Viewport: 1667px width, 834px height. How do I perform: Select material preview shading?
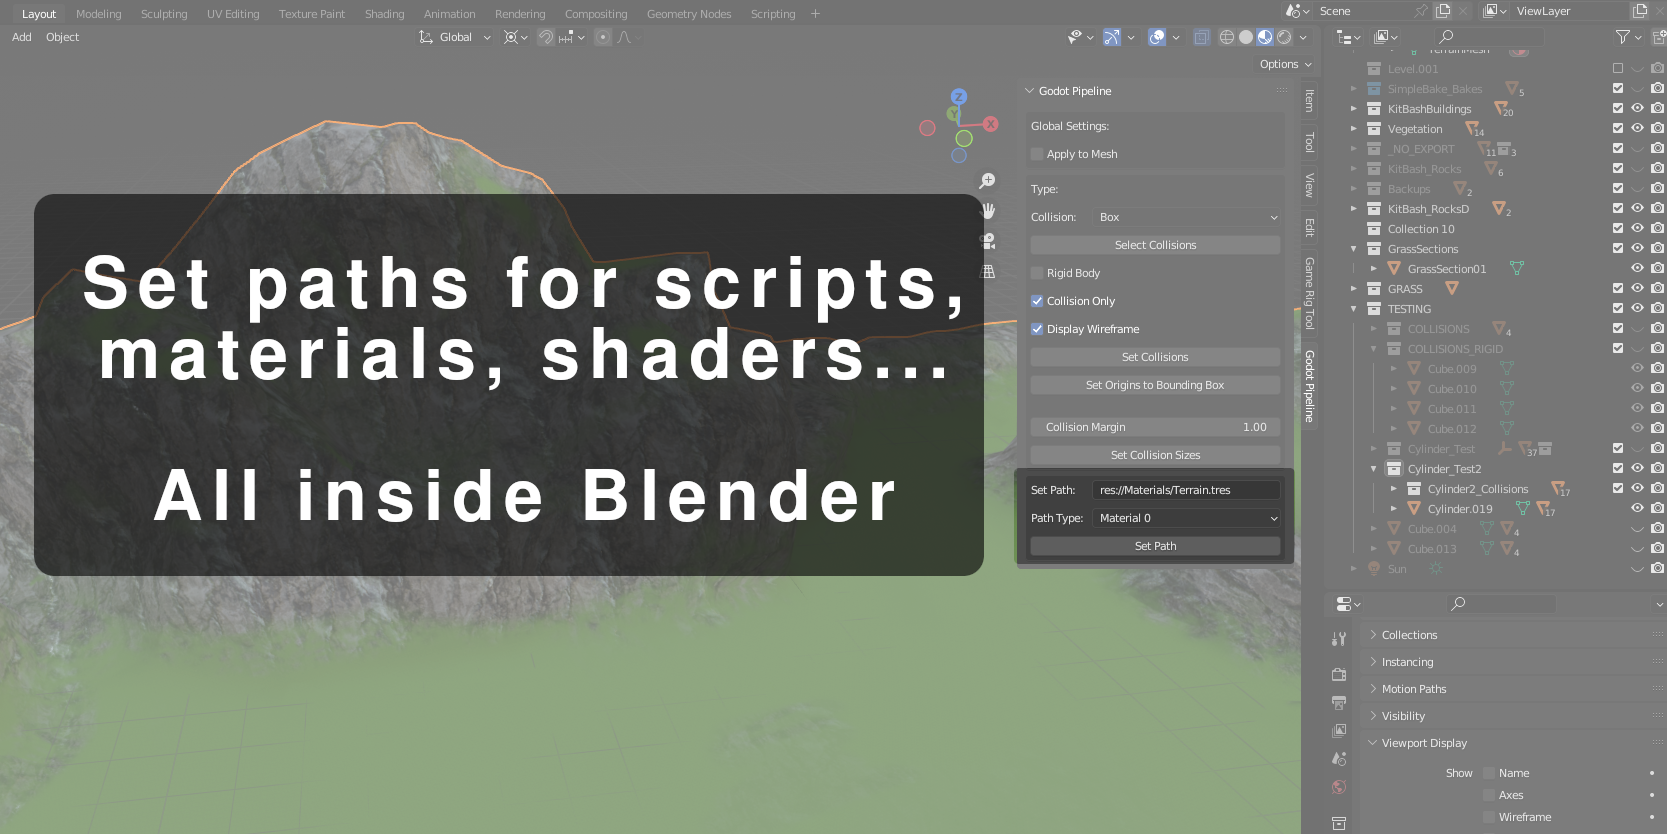point(1265,37)
